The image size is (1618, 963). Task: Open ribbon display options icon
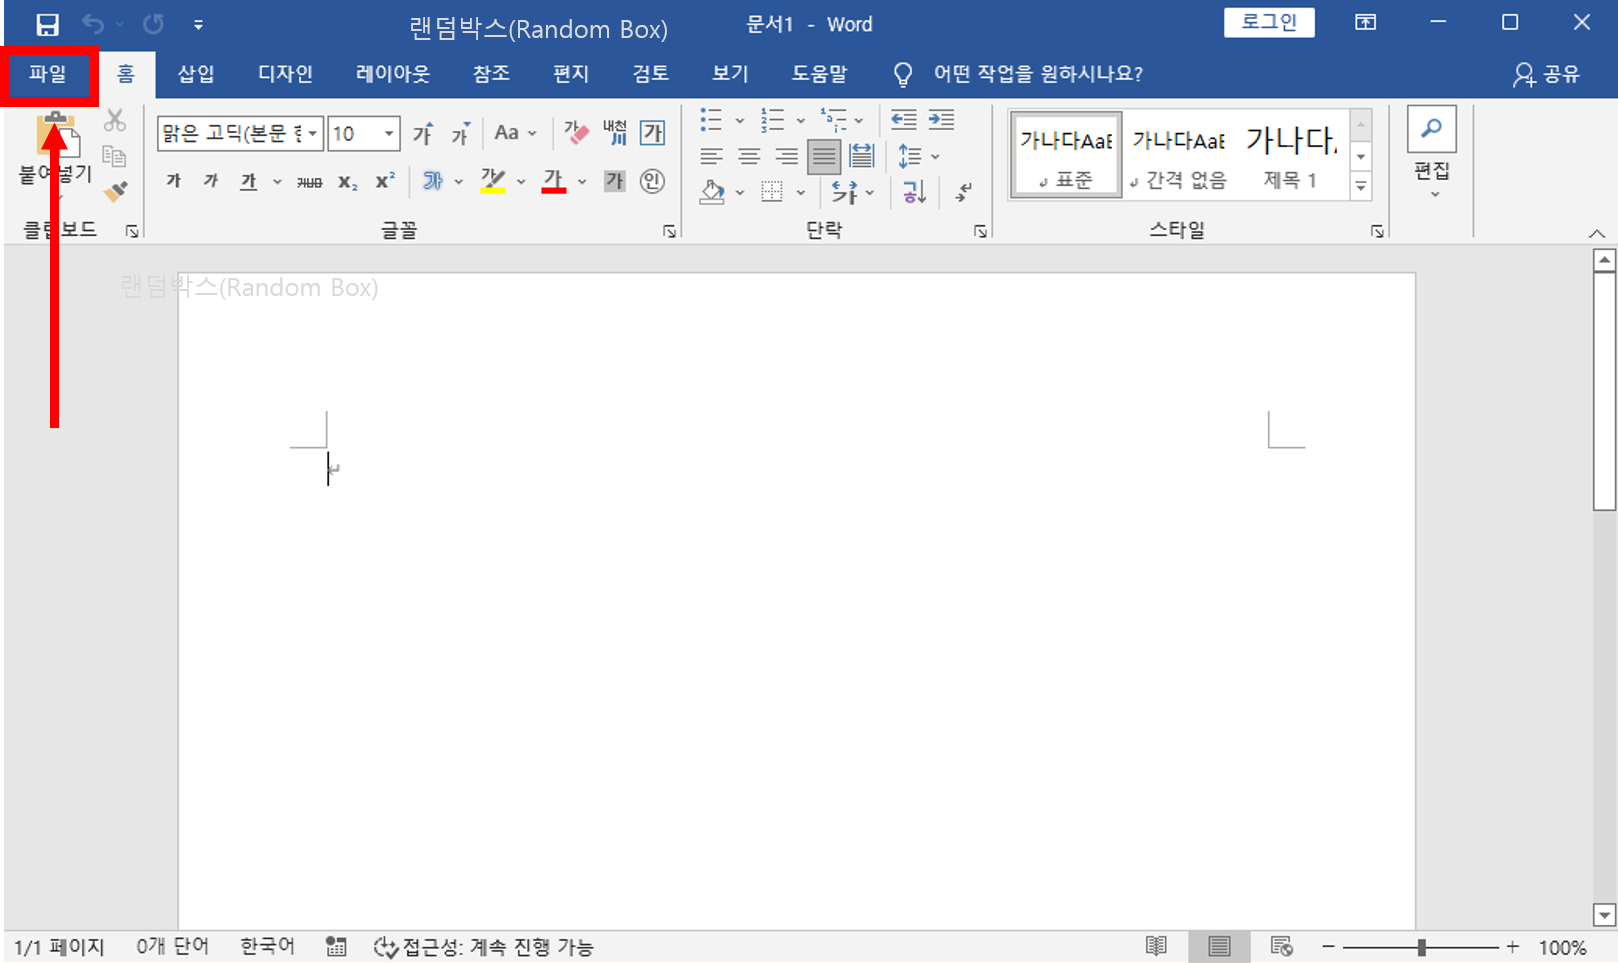pos(1365,23)
